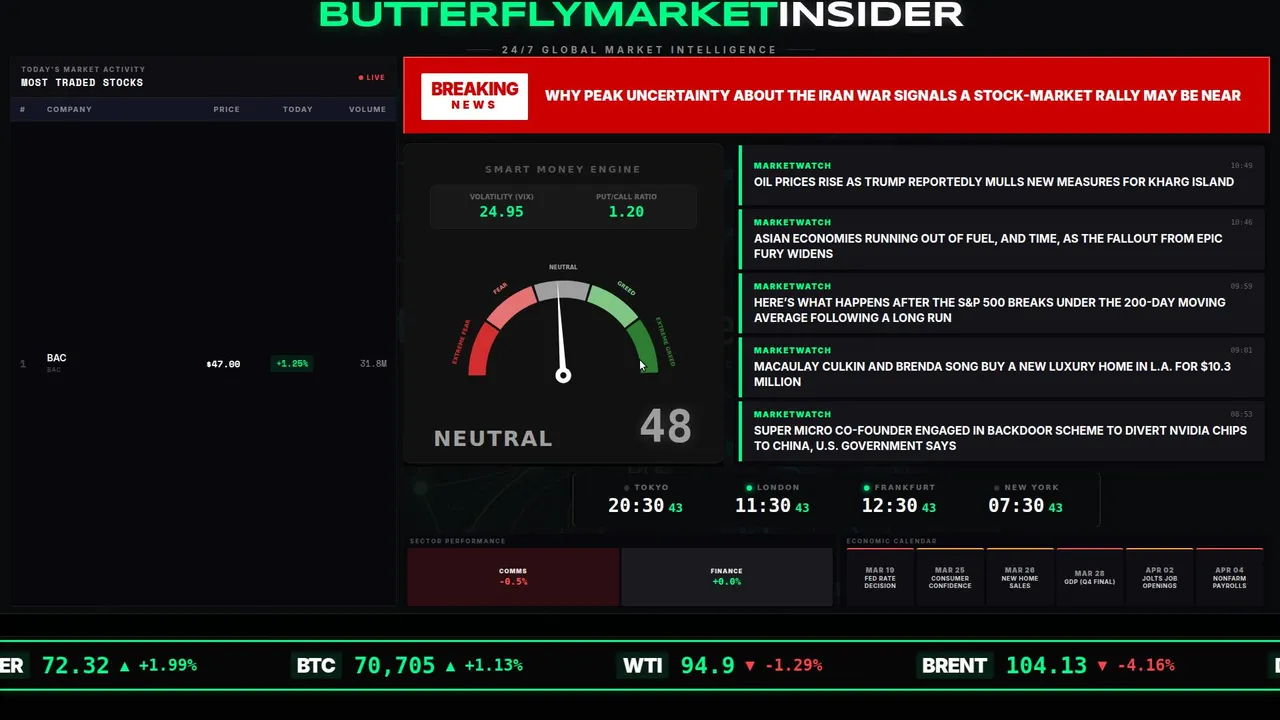Open the Apr 02 JOLTS Job Openings event

1160,577
